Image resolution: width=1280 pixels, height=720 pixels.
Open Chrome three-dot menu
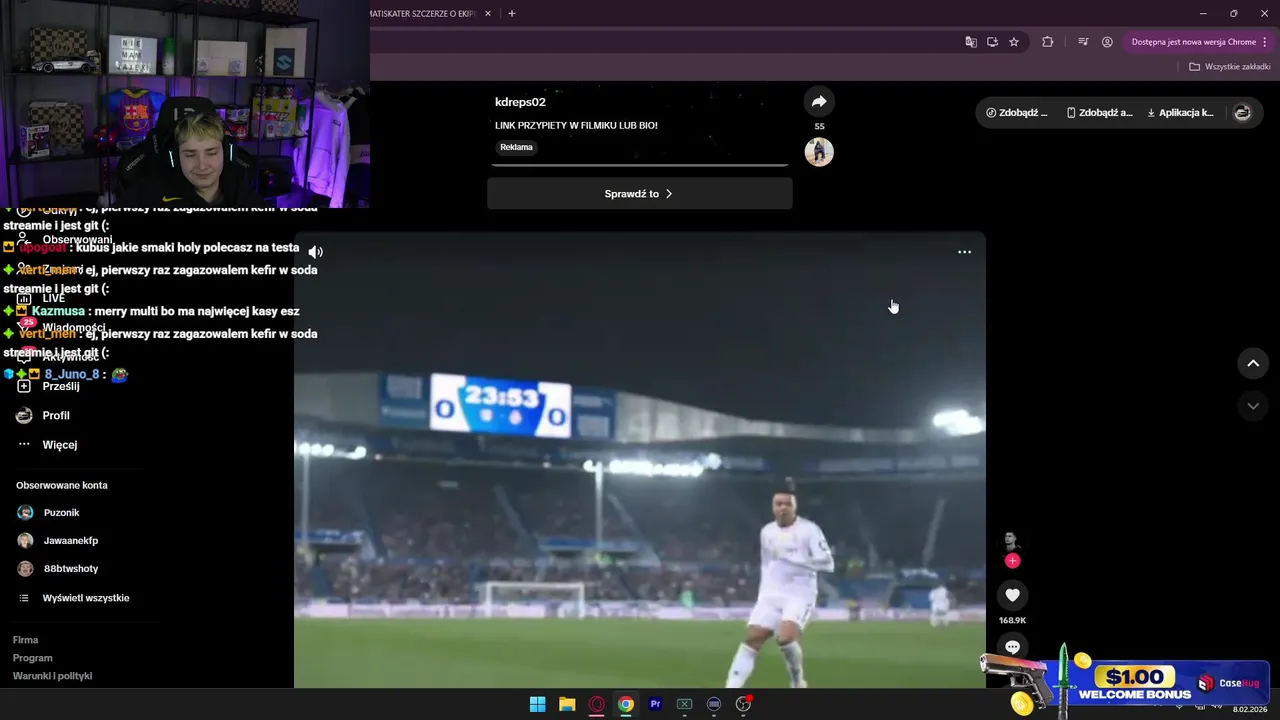pyautogui.click(x=1265, y=42)
